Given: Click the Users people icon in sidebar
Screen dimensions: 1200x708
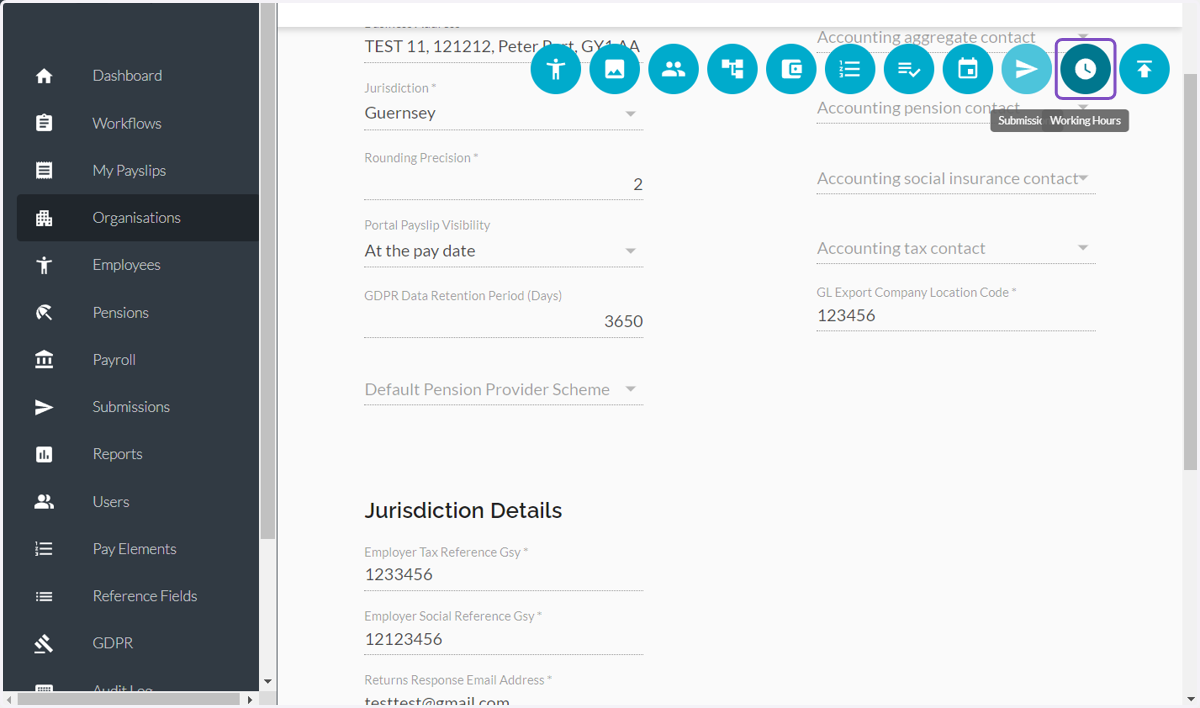Looking at the screenshot, I should pos(44,501).
